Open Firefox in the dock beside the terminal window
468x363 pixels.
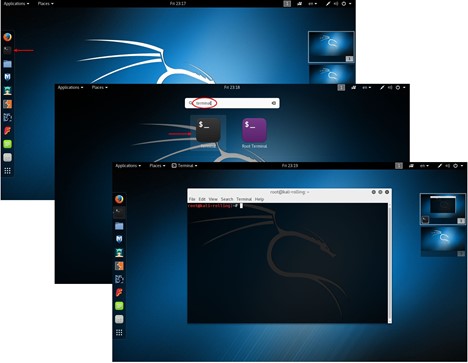(x=119, y=199)
